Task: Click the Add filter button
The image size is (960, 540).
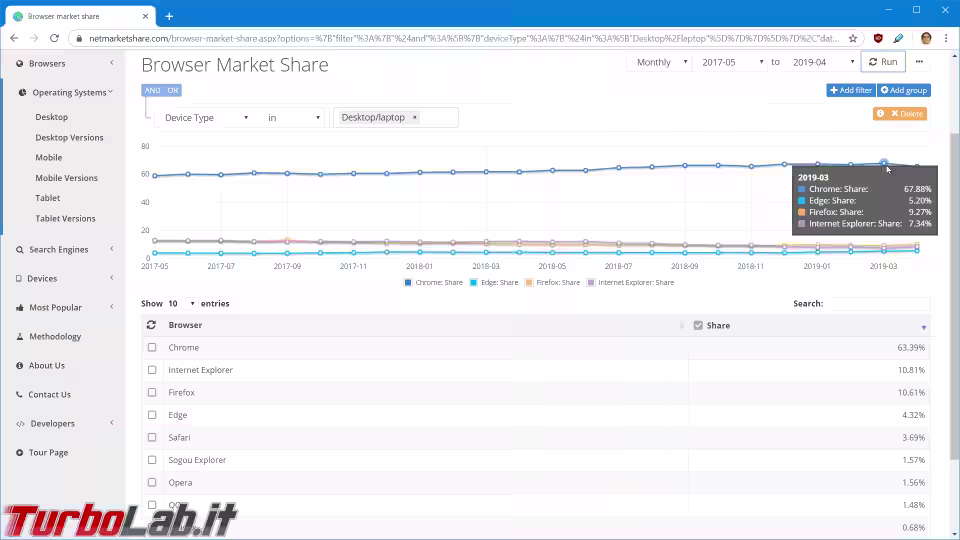Action: [850, 90]
